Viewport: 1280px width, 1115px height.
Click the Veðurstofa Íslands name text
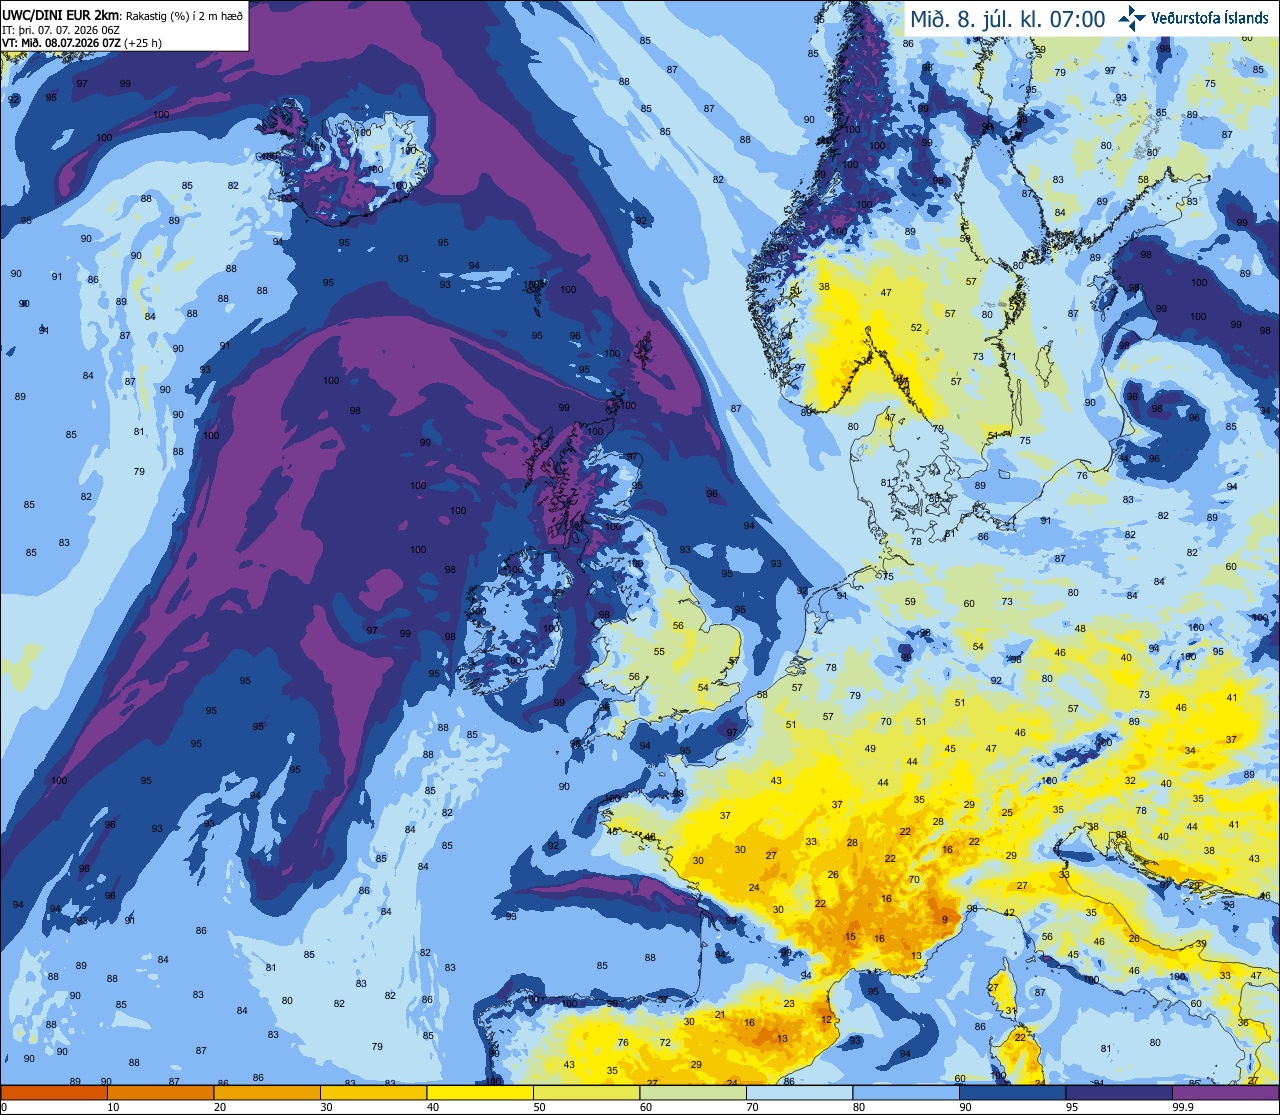(x=1210, y=18)
